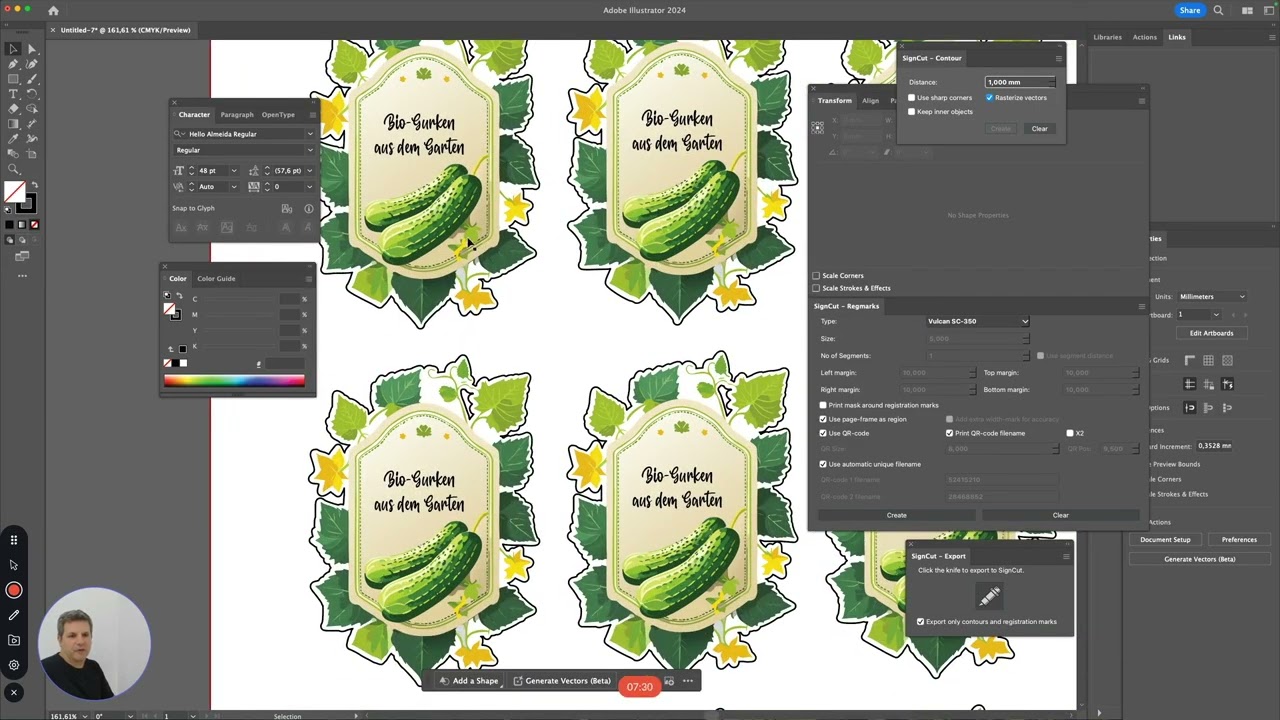Image resolution: width=1280 pixels, height=720 pixels.
Task: Open the Hello Almeida Regular font dropdown
Action: click(x=310, y=134)
